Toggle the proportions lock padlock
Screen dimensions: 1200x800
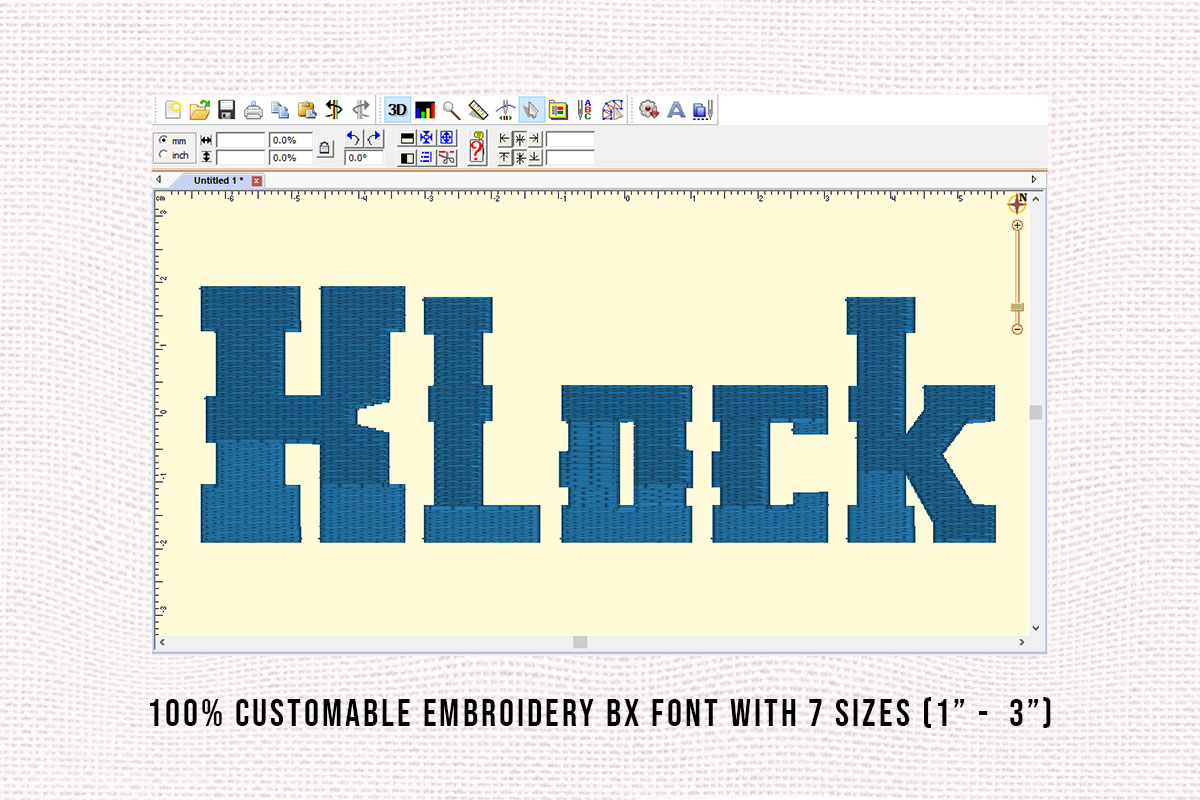323,149
